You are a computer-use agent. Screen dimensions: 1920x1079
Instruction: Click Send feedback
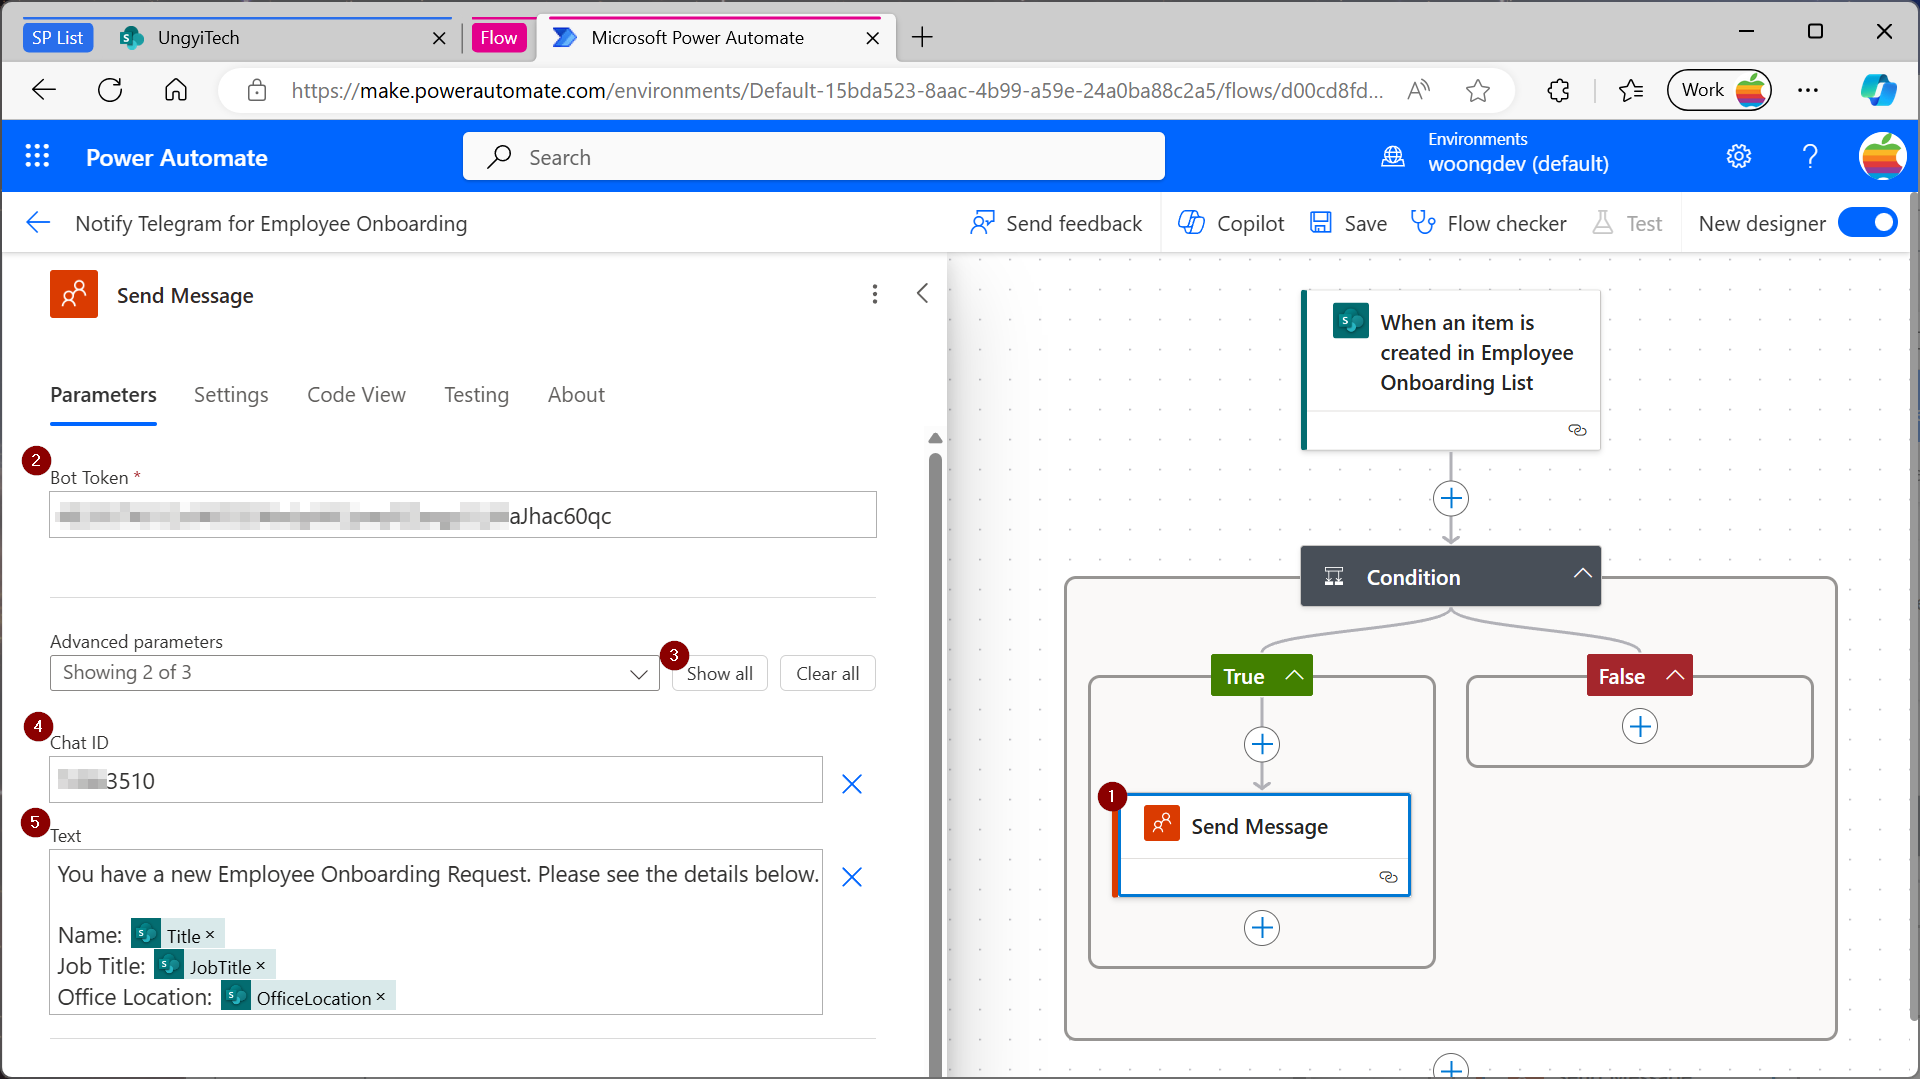1056,223
